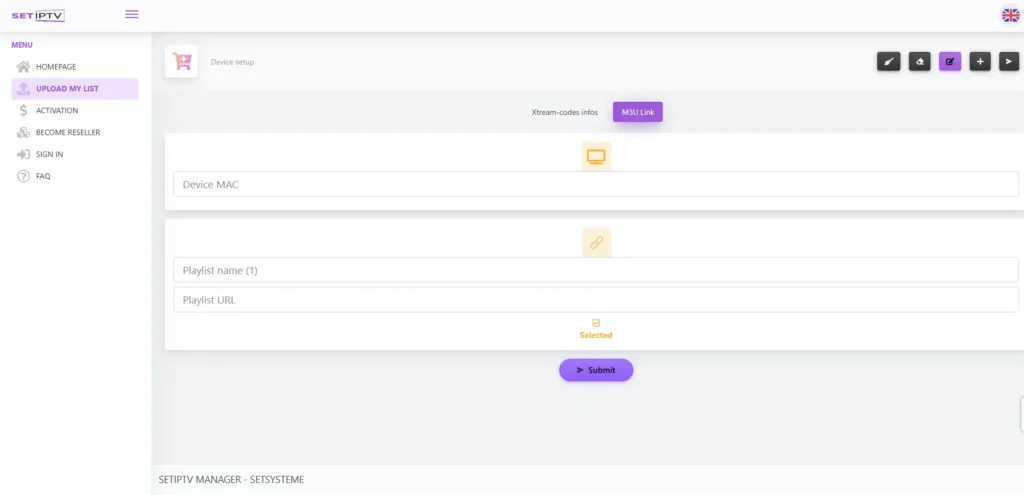The height and width of the screenshot is (495, 1024).
Task: Toggle the Selected checkbox
Action: coord(596,323)
